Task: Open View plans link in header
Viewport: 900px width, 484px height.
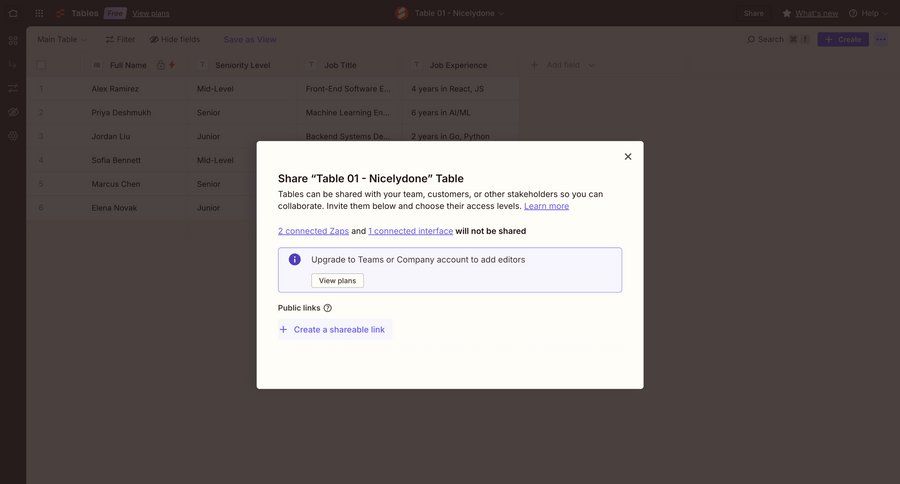Action: click(150, 13)
